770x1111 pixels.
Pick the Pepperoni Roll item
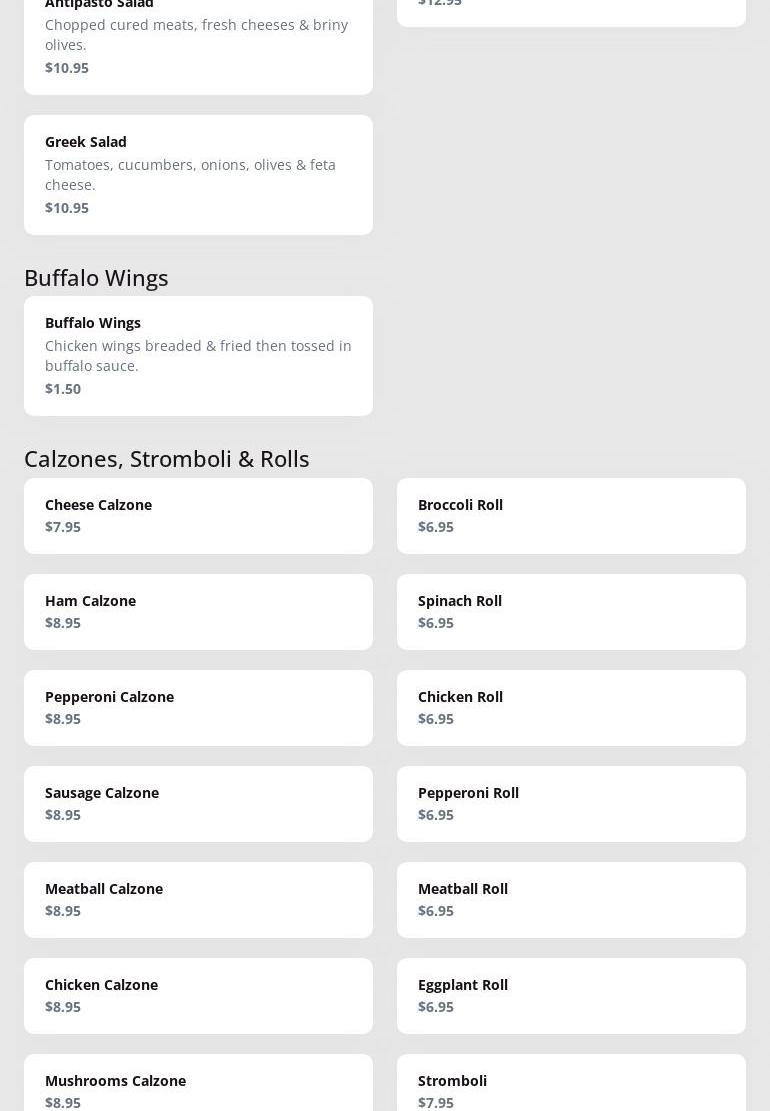coord(571,804)
